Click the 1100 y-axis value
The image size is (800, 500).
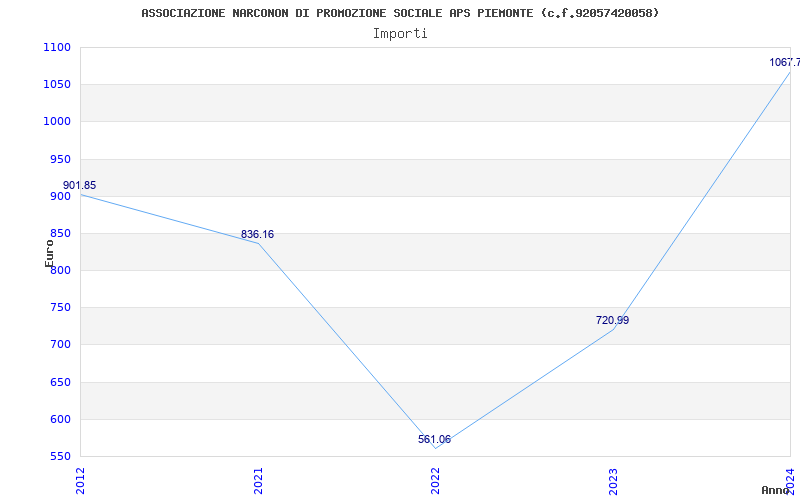tap(57, 47)
